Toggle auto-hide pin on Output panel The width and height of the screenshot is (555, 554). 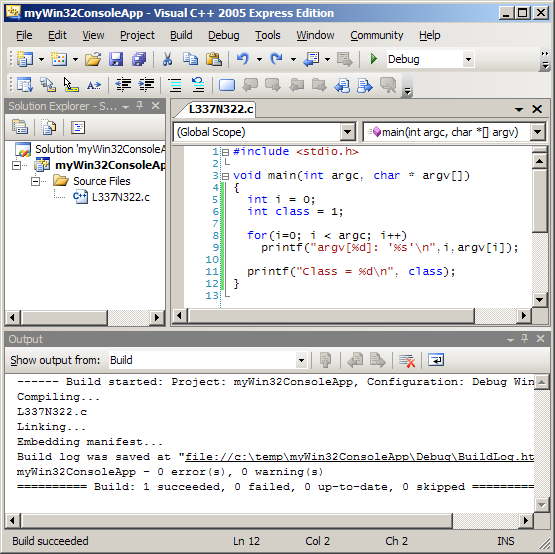coord(525,339)
